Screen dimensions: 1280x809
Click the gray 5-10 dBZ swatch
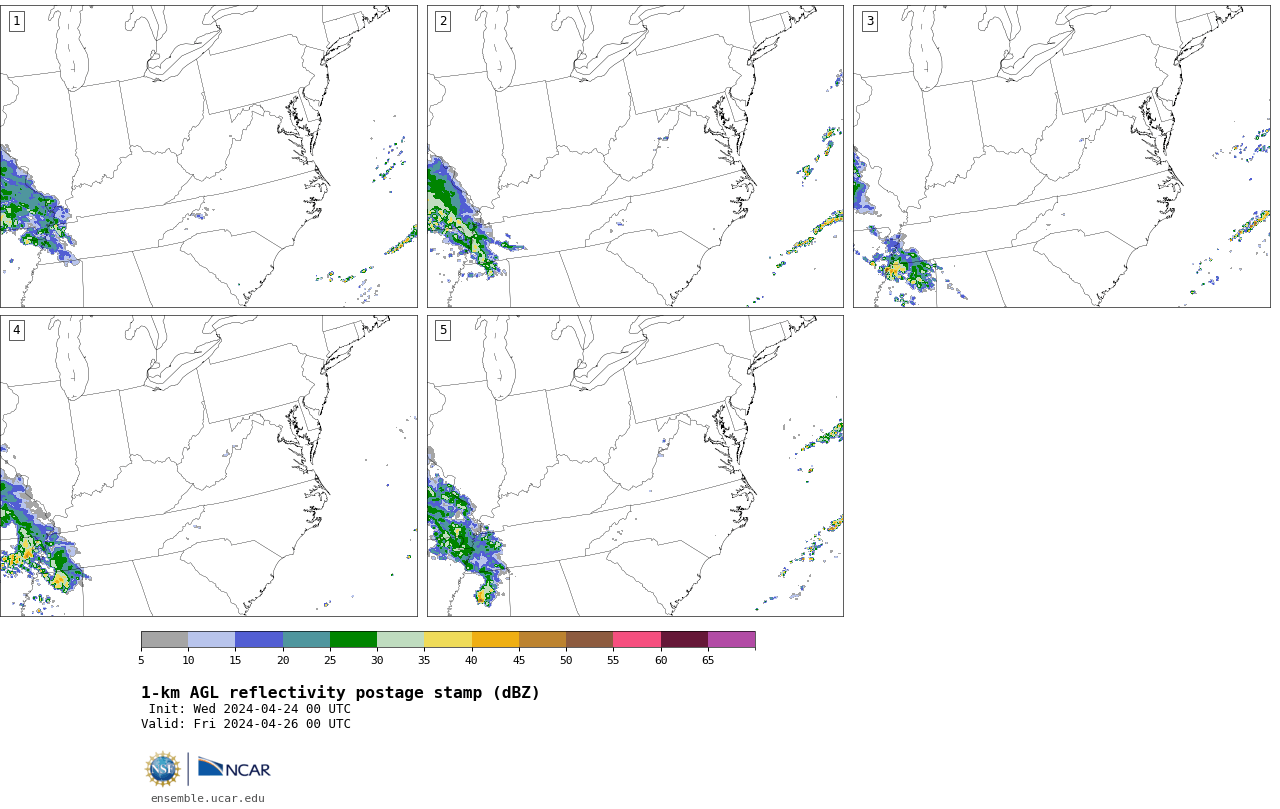pyautogui.click(x=164, y=640)
